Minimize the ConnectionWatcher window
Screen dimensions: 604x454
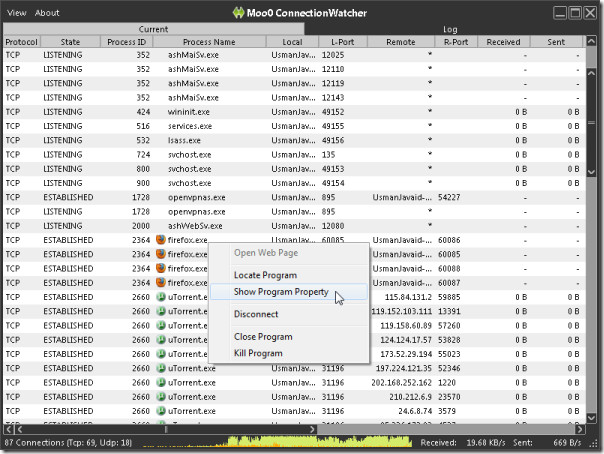tap(560, 13)
